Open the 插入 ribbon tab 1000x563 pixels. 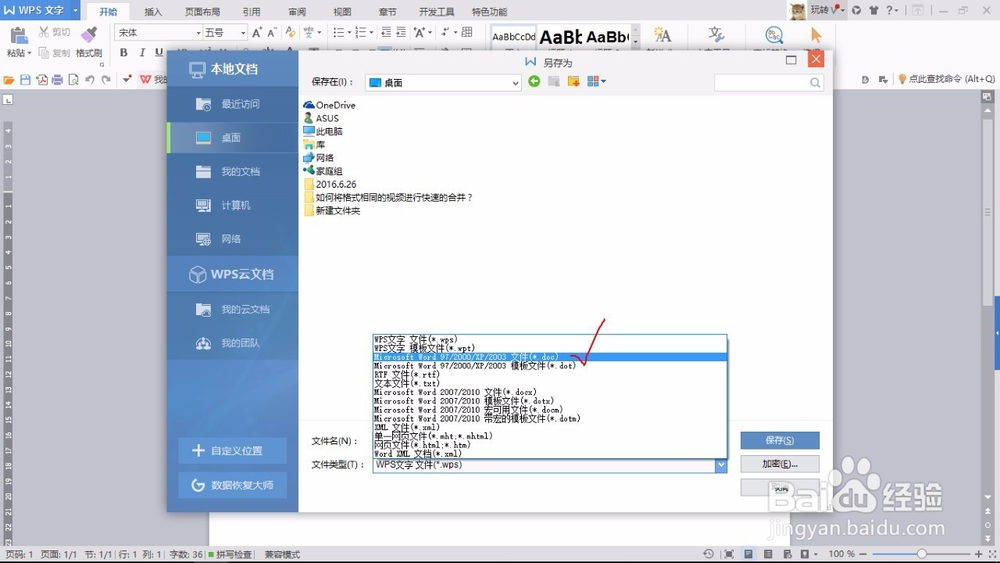[x=153, y=11]
